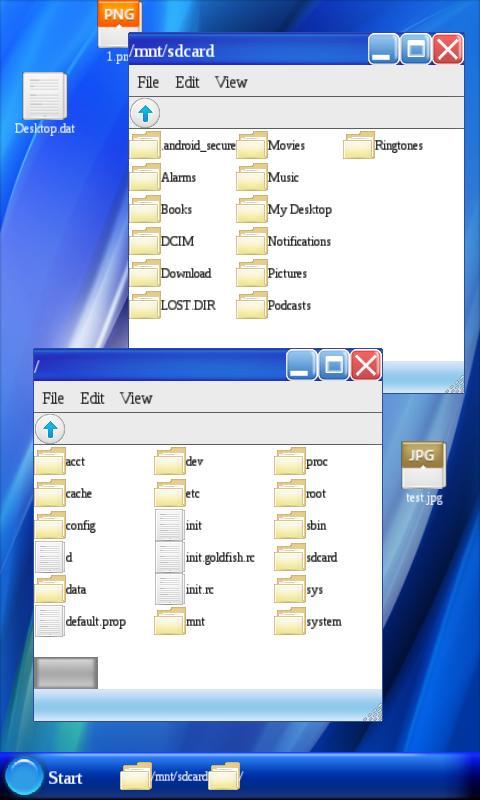Open Edit menu in root window

[x=92, y=398]
